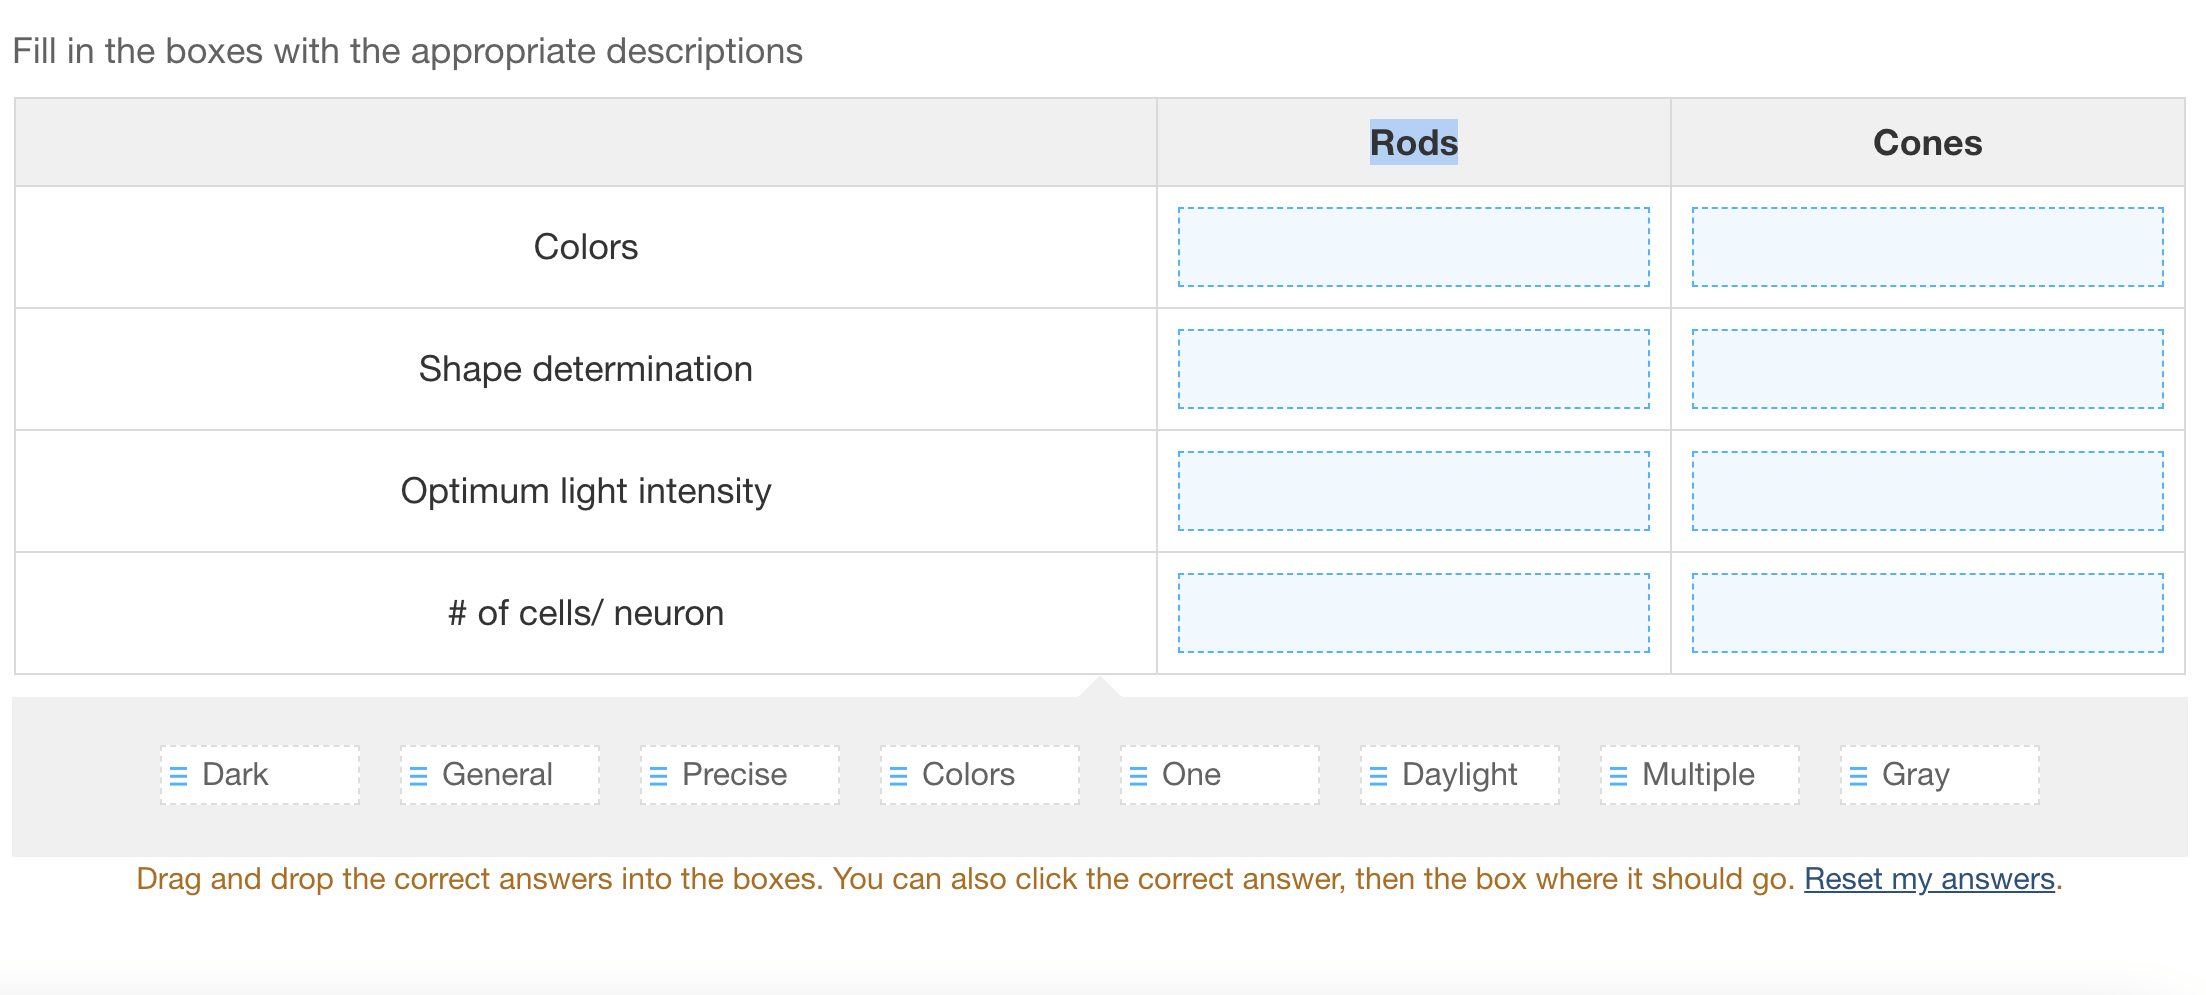The width and height of the screenshot is (2206, 995).
Task: Select the Rods box for Shape determination
Action: [1413, 369]
